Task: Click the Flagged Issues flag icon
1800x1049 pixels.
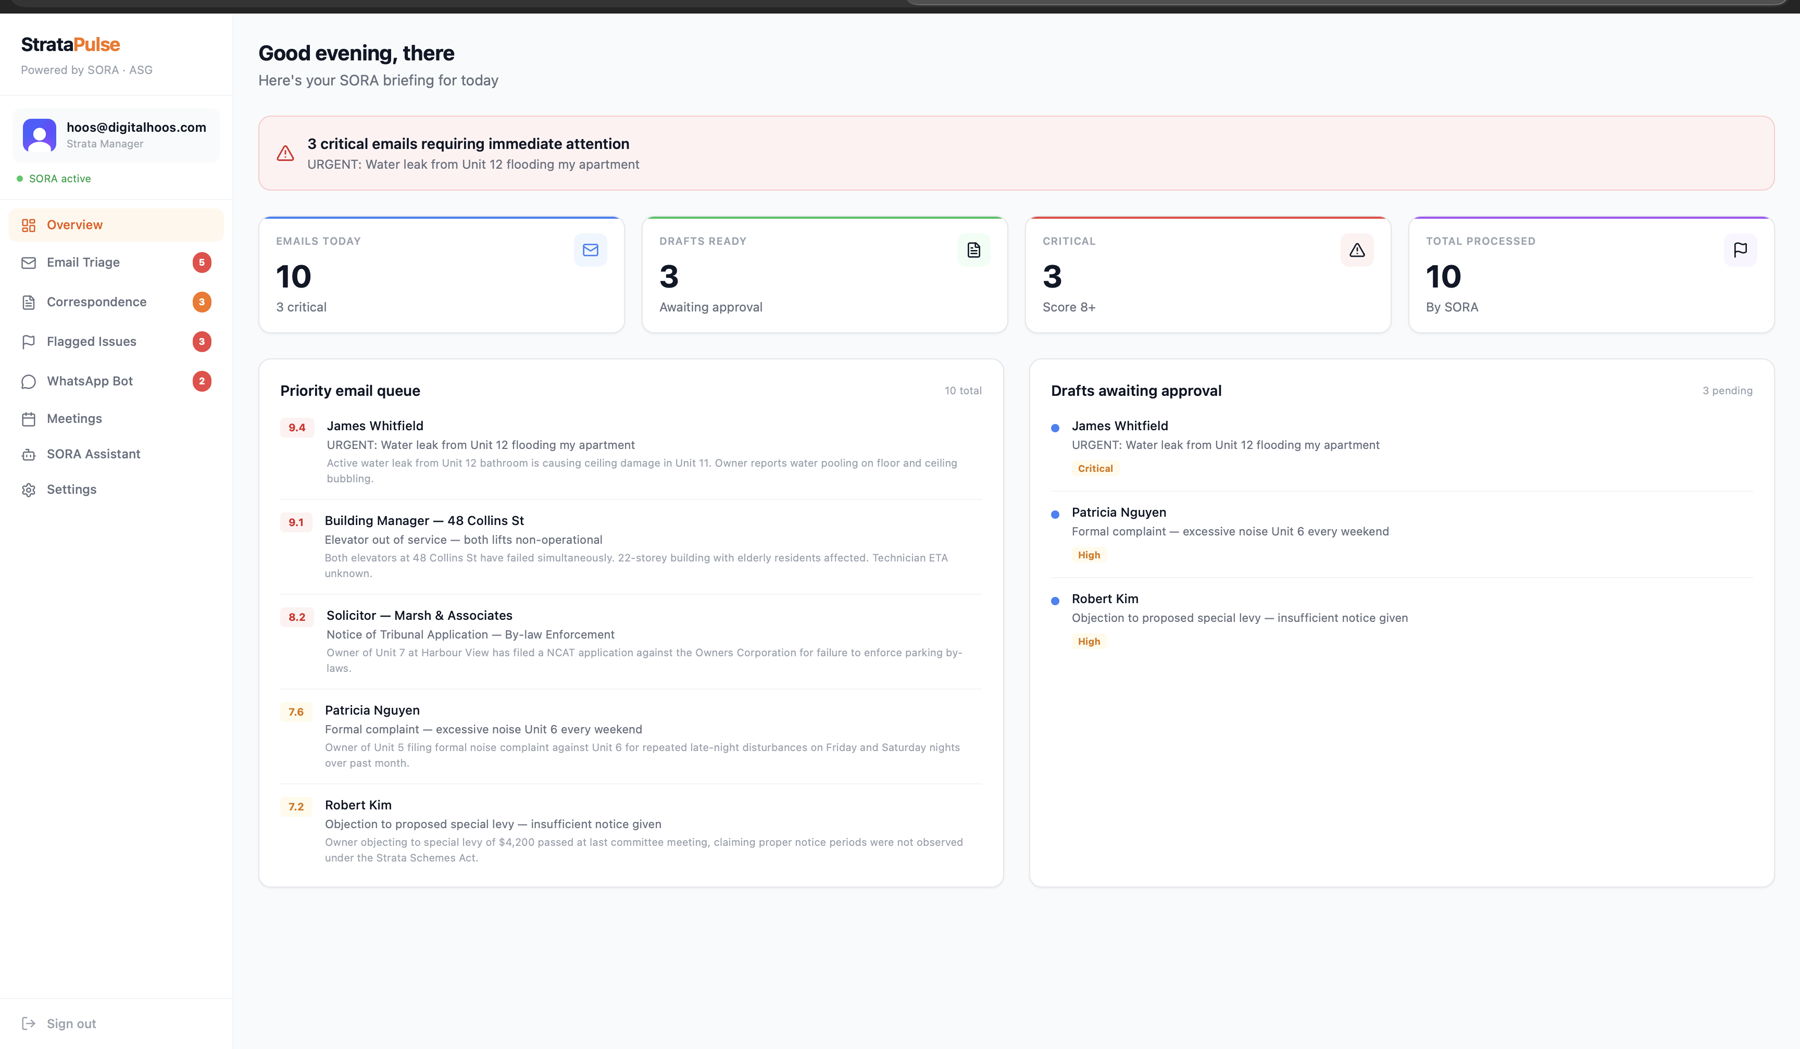Action: point(28,341)
